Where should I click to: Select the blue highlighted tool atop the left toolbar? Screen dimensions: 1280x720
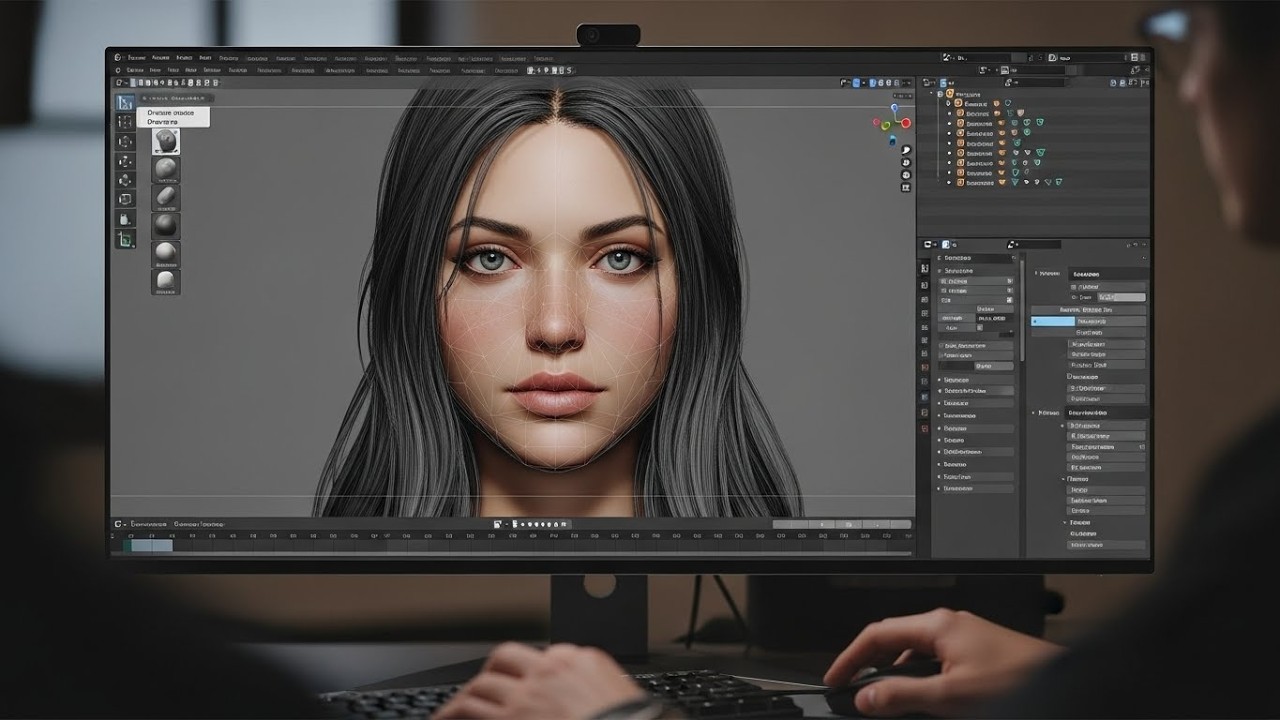pos(125,101)
